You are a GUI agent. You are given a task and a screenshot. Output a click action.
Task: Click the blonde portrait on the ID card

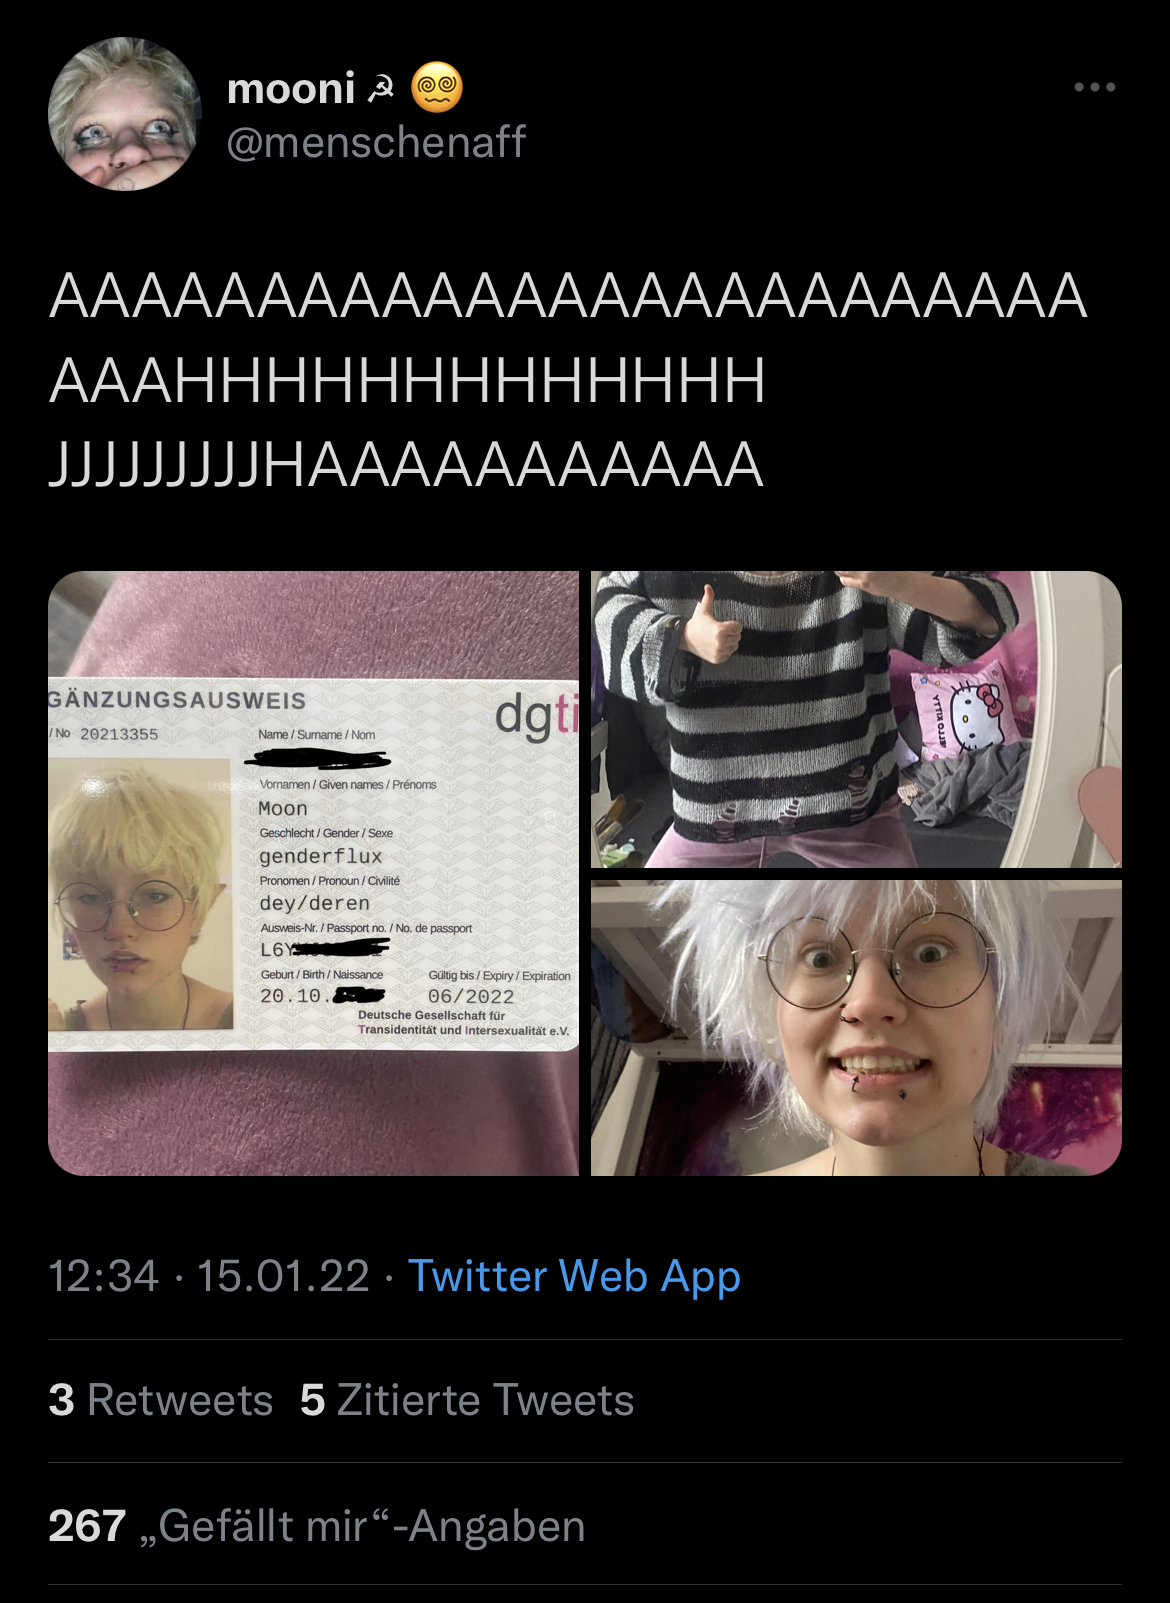(x=140, y=893)
